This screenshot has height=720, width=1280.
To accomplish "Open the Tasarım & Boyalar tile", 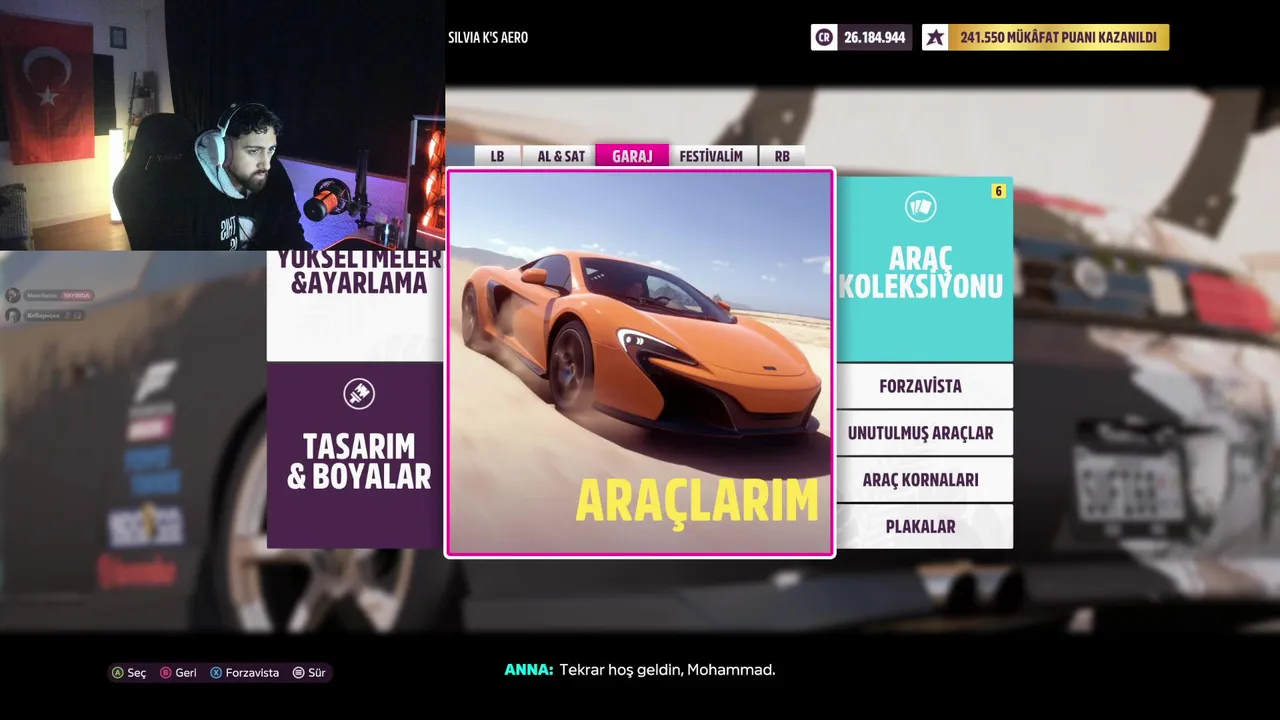I will click(x=356, y=455).
